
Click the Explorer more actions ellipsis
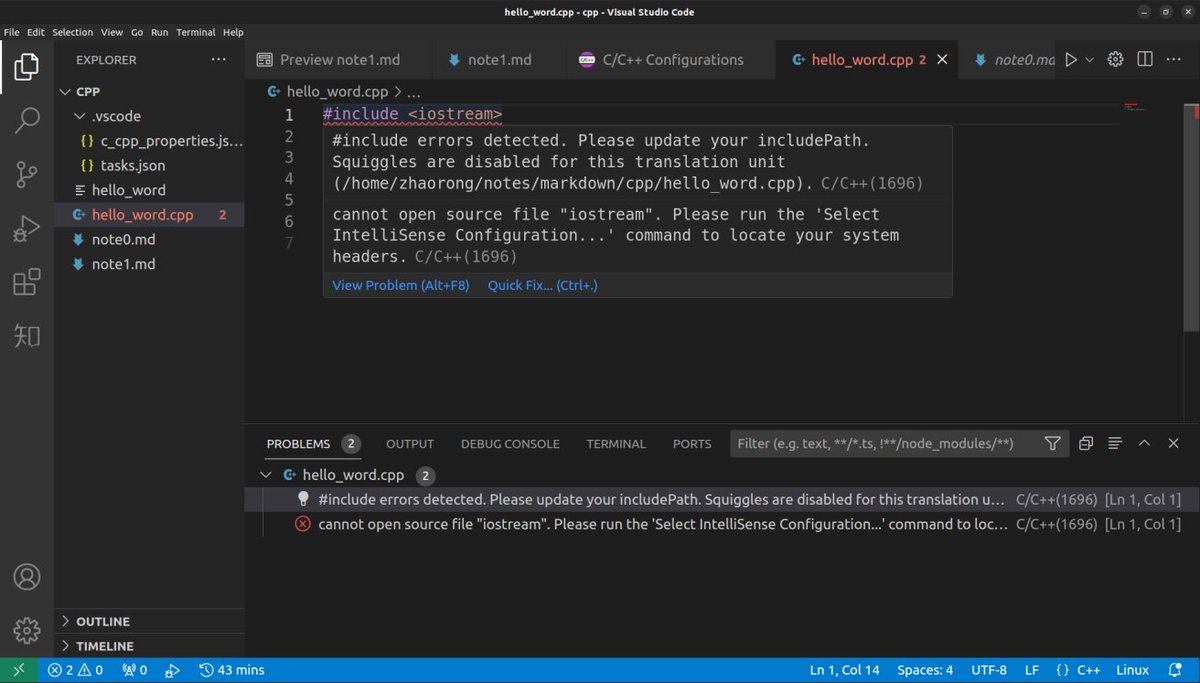(x=219, y=60)
